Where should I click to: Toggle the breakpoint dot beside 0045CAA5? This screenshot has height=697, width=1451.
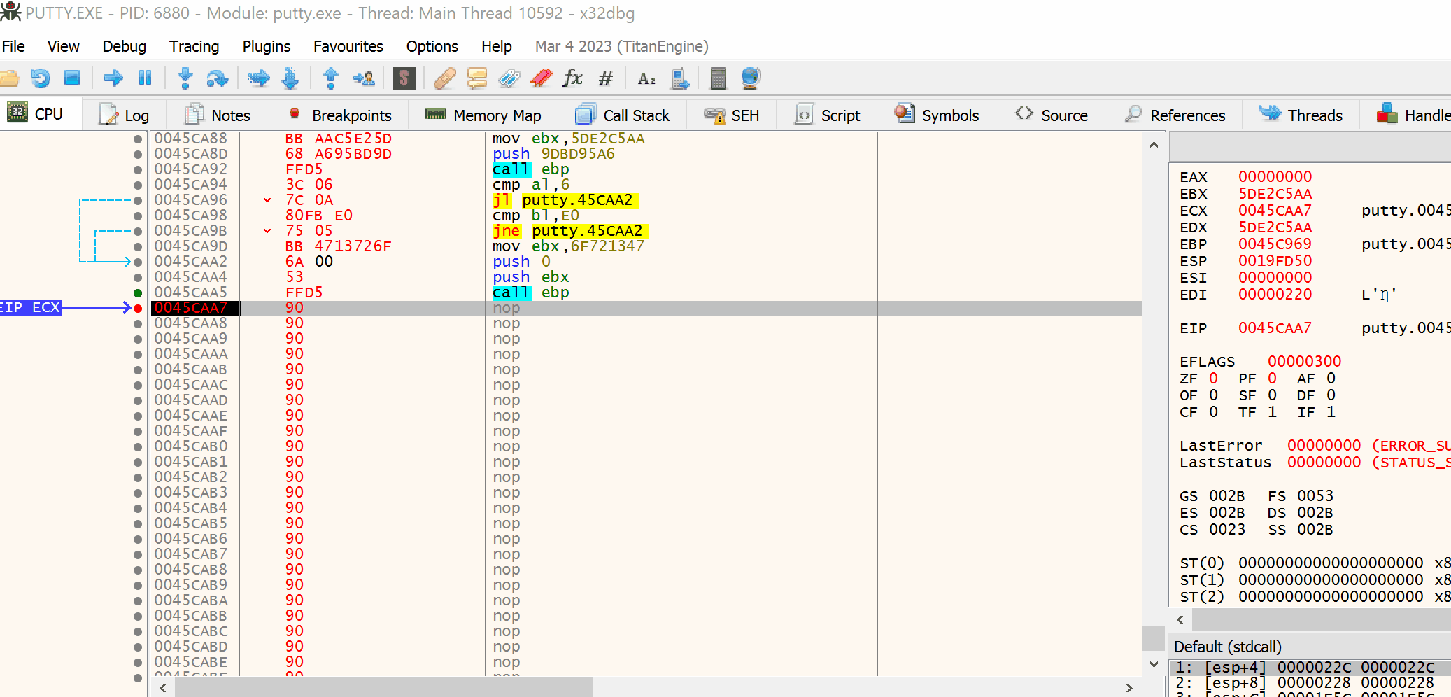(x=136, y=292)
